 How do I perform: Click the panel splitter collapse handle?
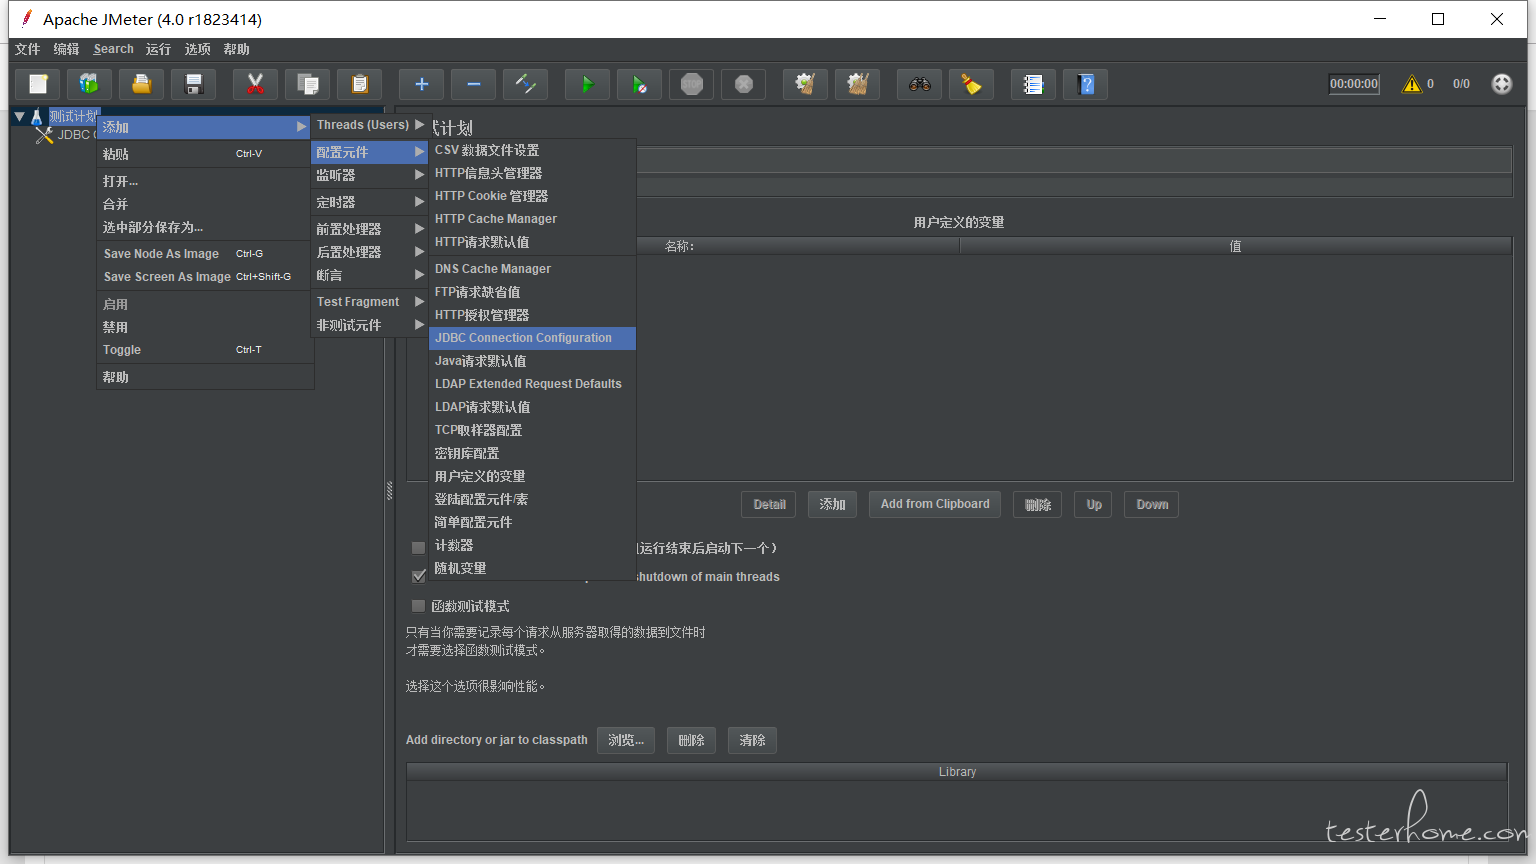click(390, 491)
